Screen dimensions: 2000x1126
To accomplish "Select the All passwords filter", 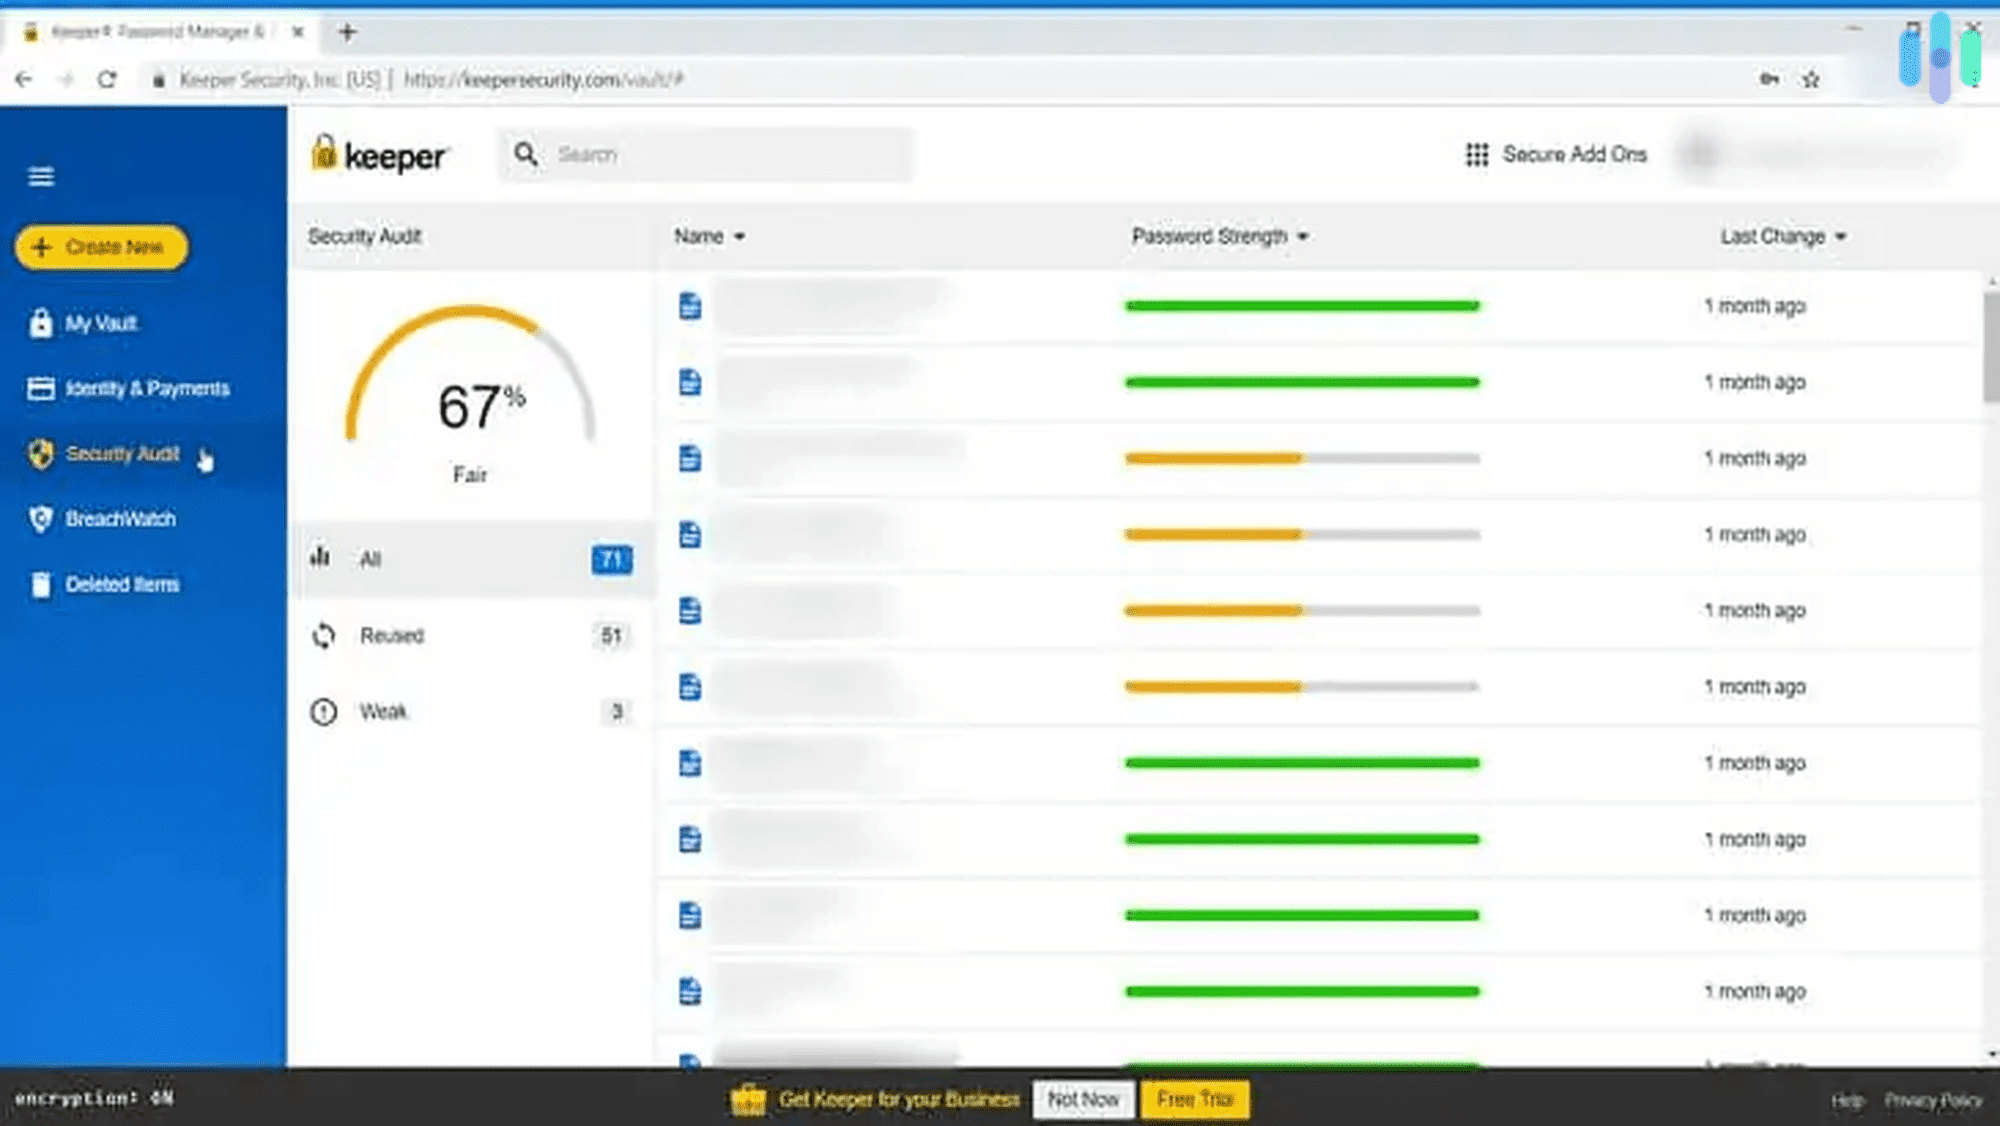I will click(x=371, y=559).
